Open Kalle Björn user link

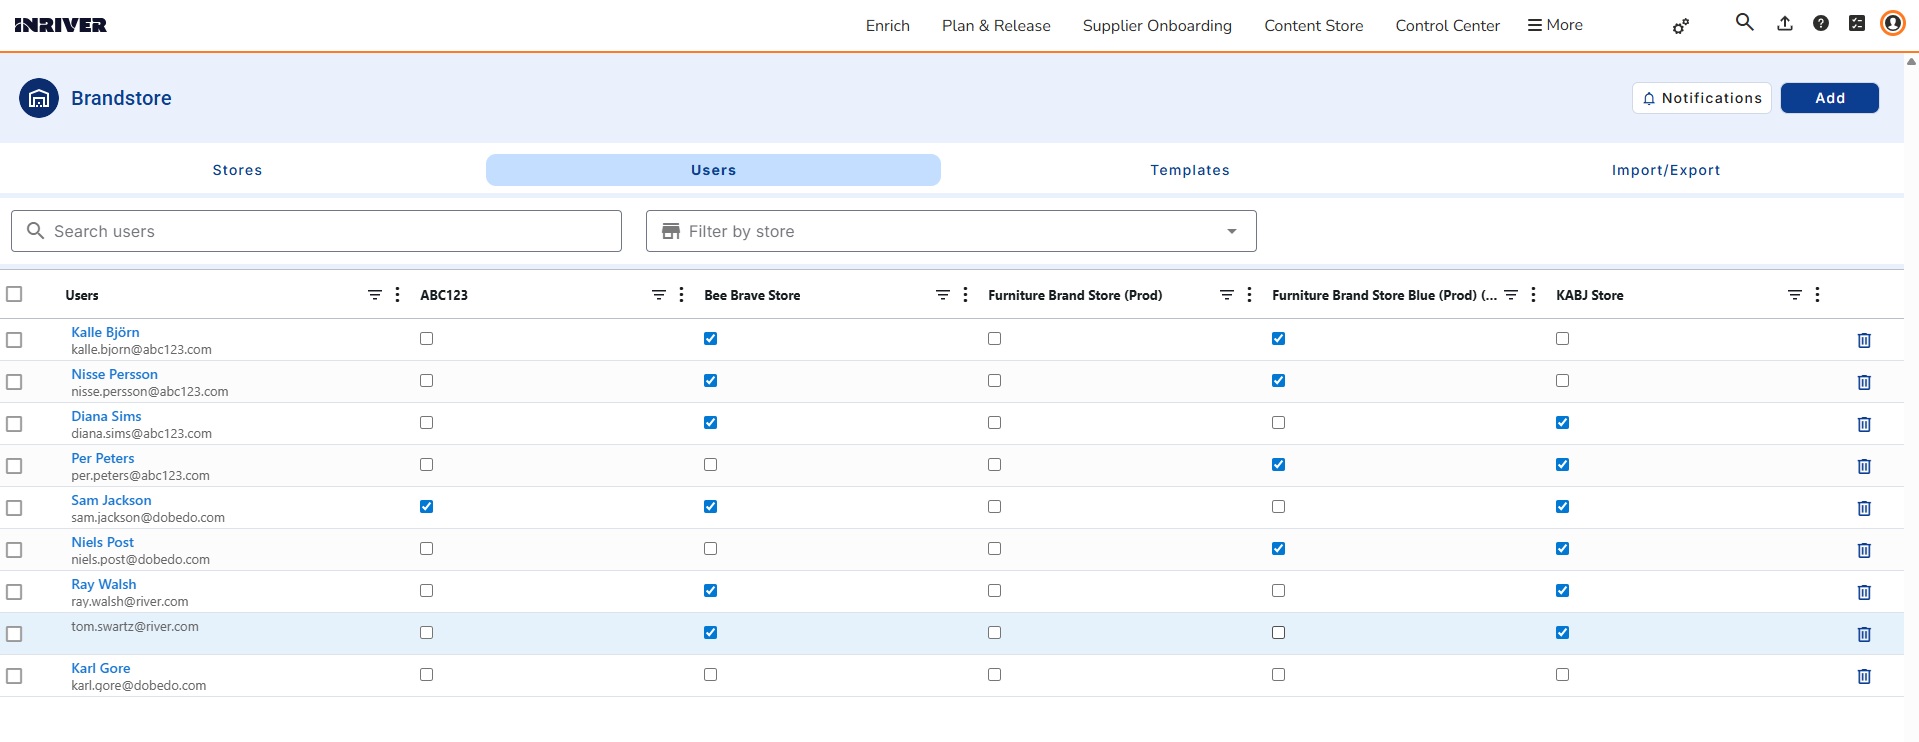(105, 332)
